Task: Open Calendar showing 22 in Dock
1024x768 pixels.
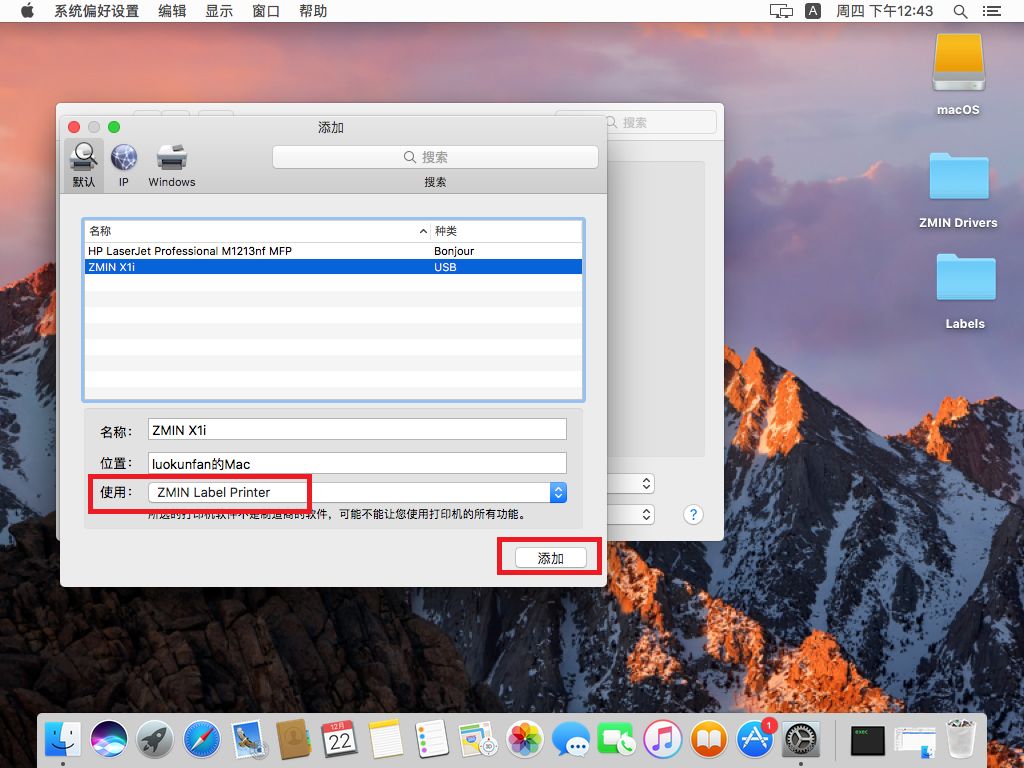Action: point(340,740)
